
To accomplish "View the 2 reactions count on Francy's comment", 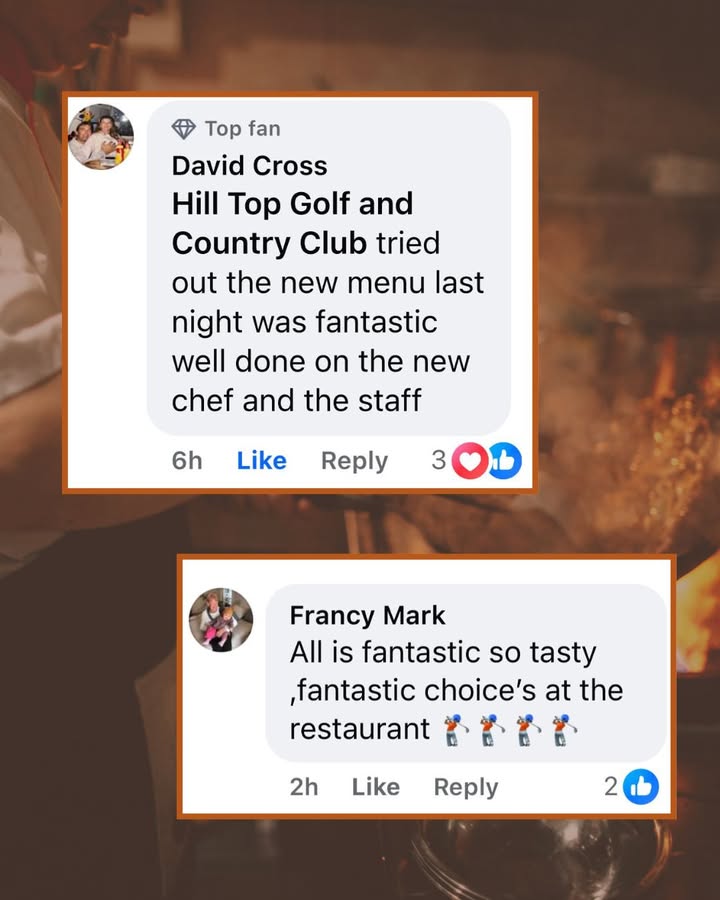I will point(610,786).
